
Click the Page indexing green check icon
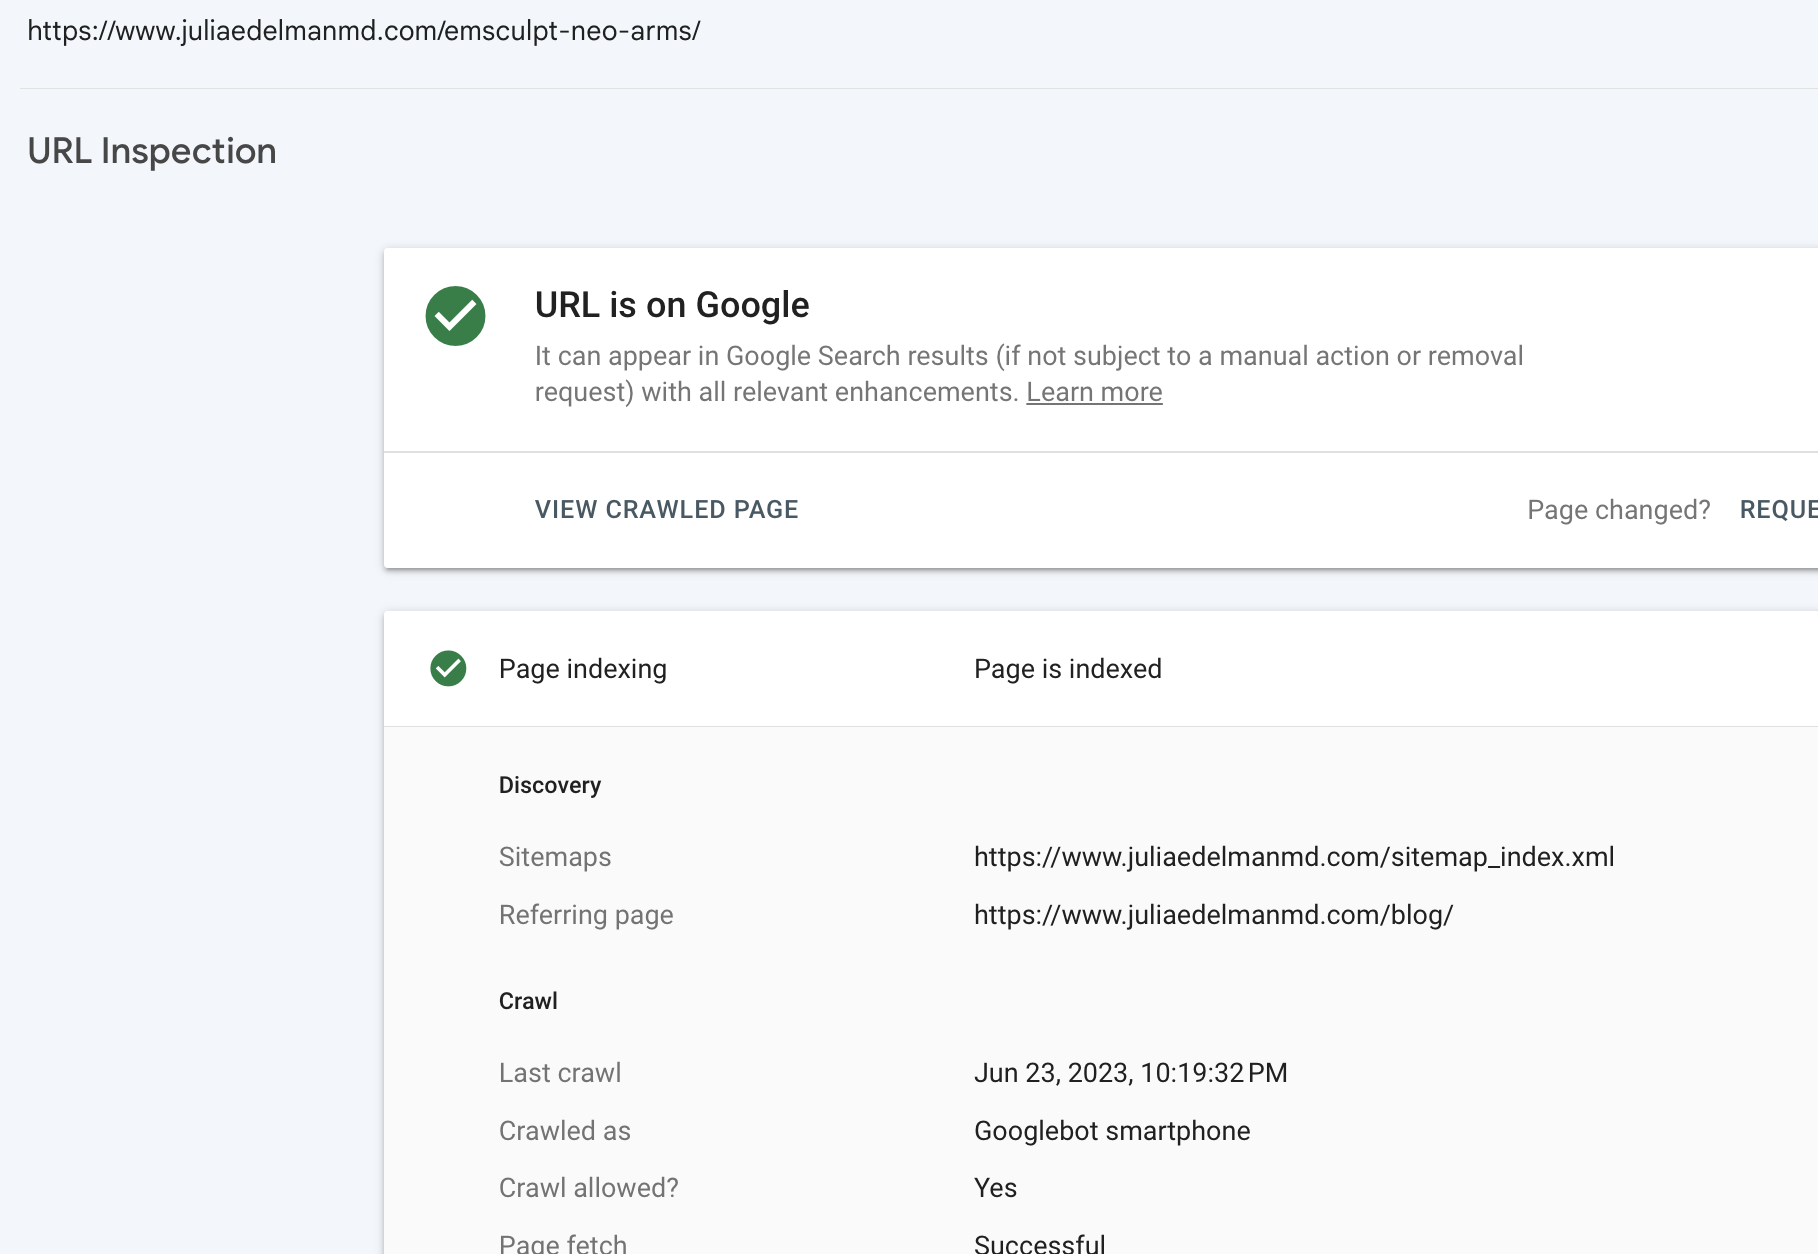click(448, 669)
